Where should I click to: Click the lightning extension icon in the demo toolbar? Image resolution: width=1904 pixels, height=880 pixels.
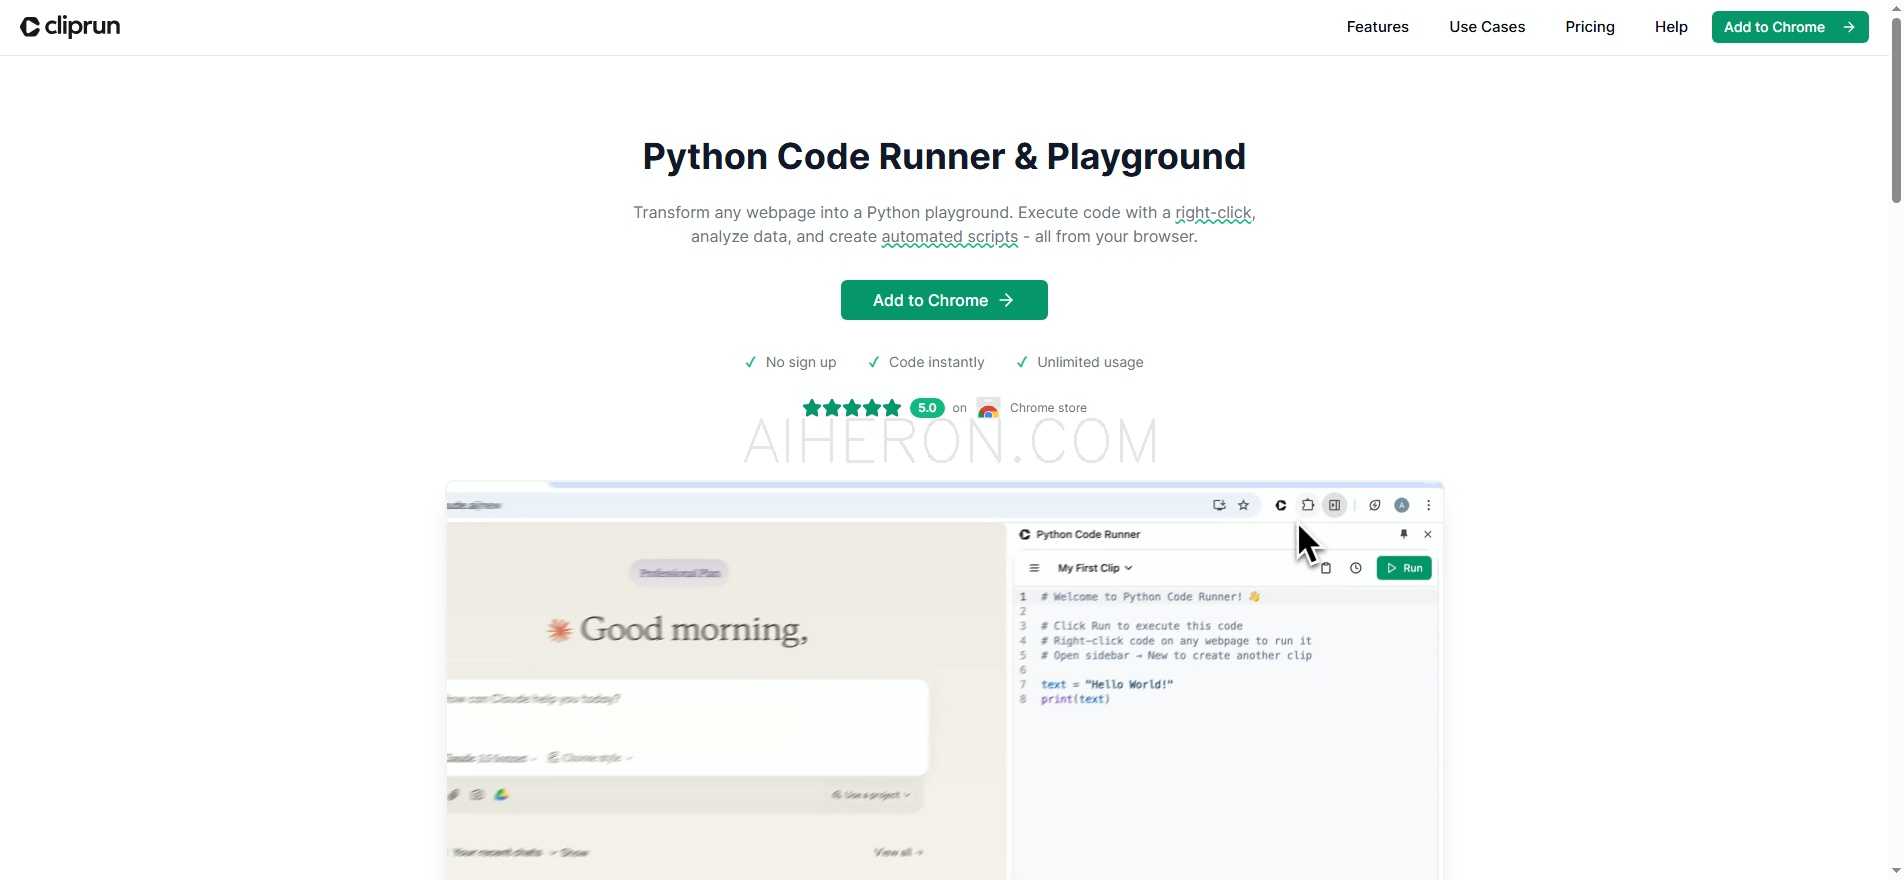[1375, 506]
